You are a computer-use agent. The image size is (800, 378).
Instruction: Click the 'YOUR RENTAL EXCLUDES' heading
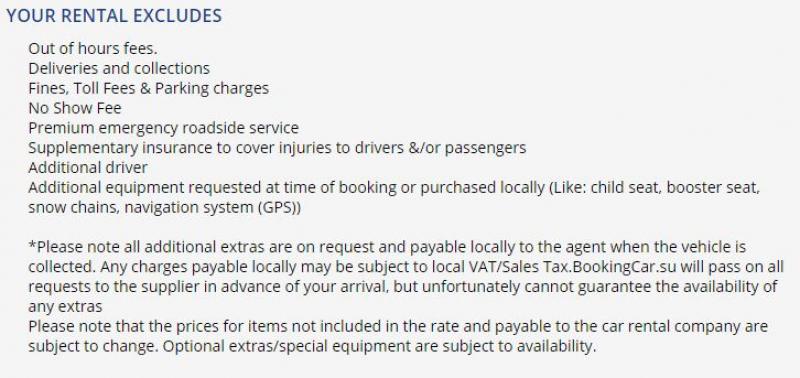[x=114, y=16]
